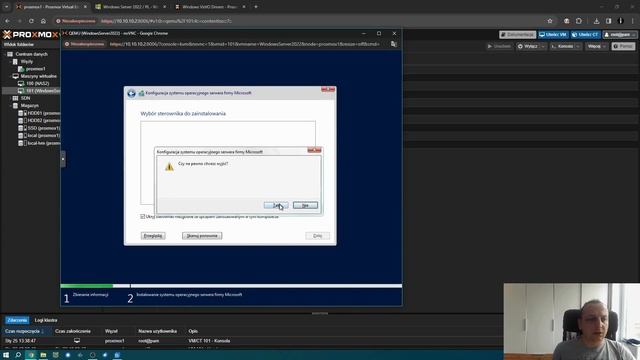Click the HDD02 storage icon
This screenshot has width=640, height=360.
pyautogui.click(x=22, y=120)
